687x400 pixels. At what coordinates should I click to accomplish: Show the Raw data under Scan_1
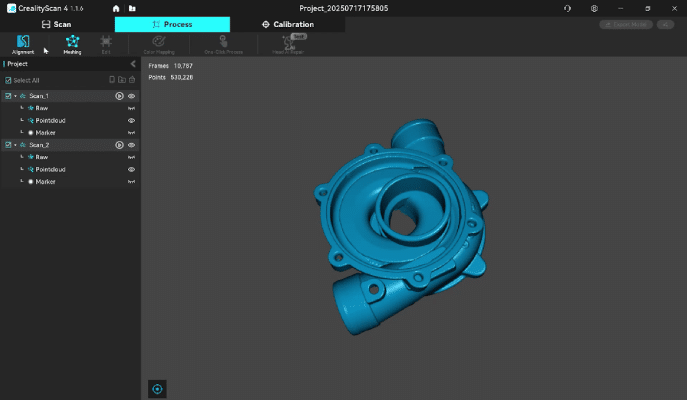click(x=131, y=108)
